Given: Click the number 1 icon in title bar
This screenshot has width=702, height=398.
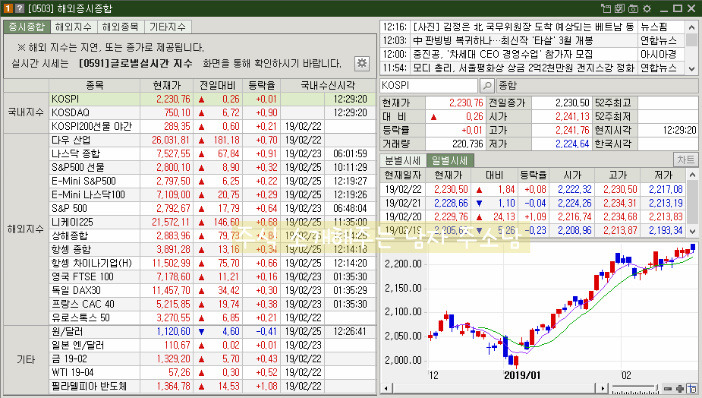Looking at the screenshot, I should pyautogui.click(x=8, y=8).
